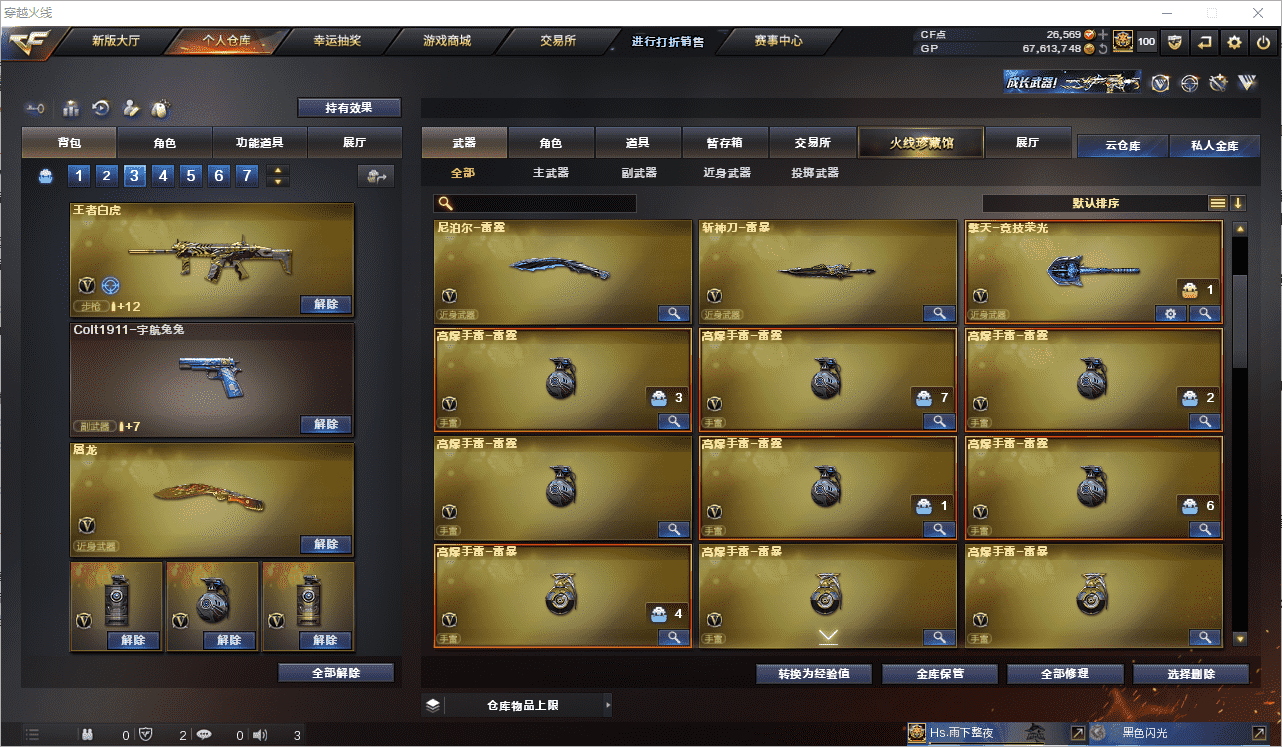The height and width of the screenshot is (747, 1282).
Task: Switch to 火线珍藏馆 tab
Action: coord(921,143)
